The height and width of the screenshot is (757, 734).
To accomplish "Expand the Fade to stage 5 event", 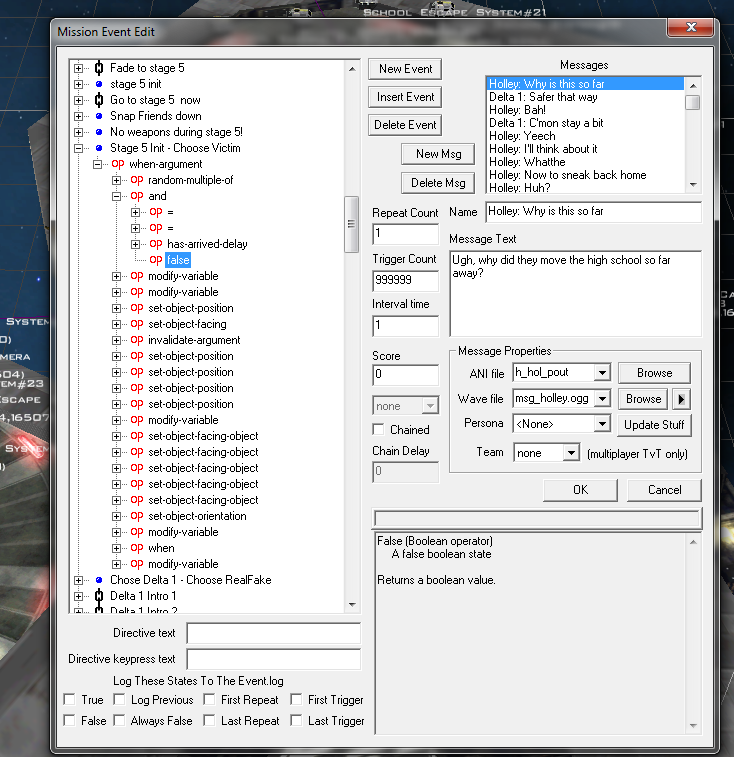I will point(78,68).
